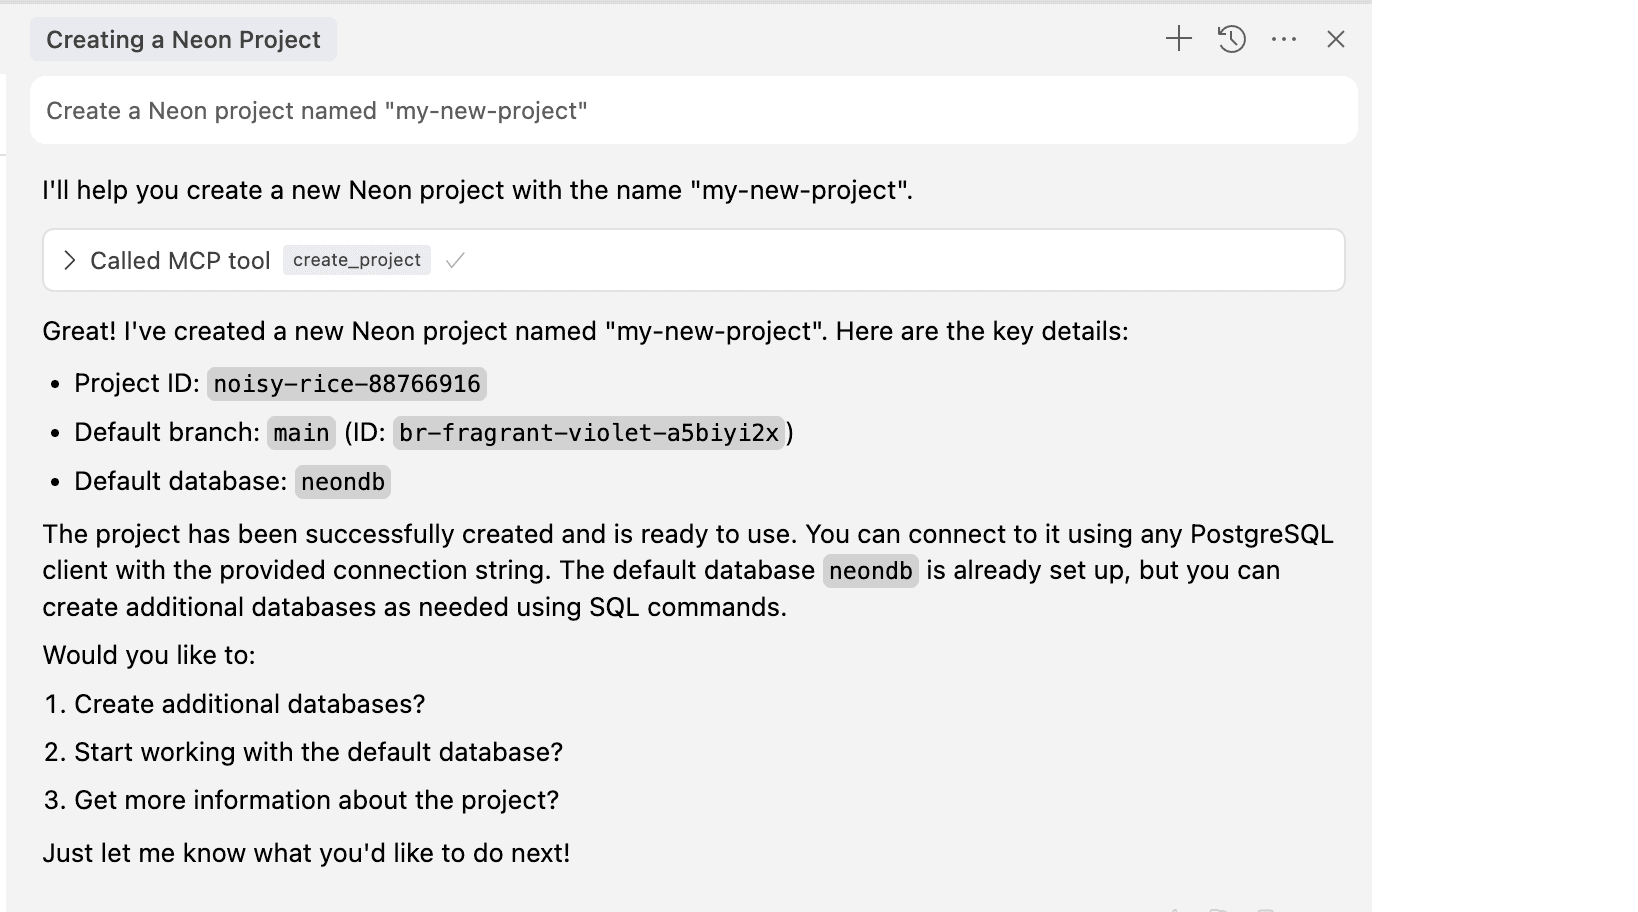Click option 'Create additional databases?'

(x=249, y=704)
